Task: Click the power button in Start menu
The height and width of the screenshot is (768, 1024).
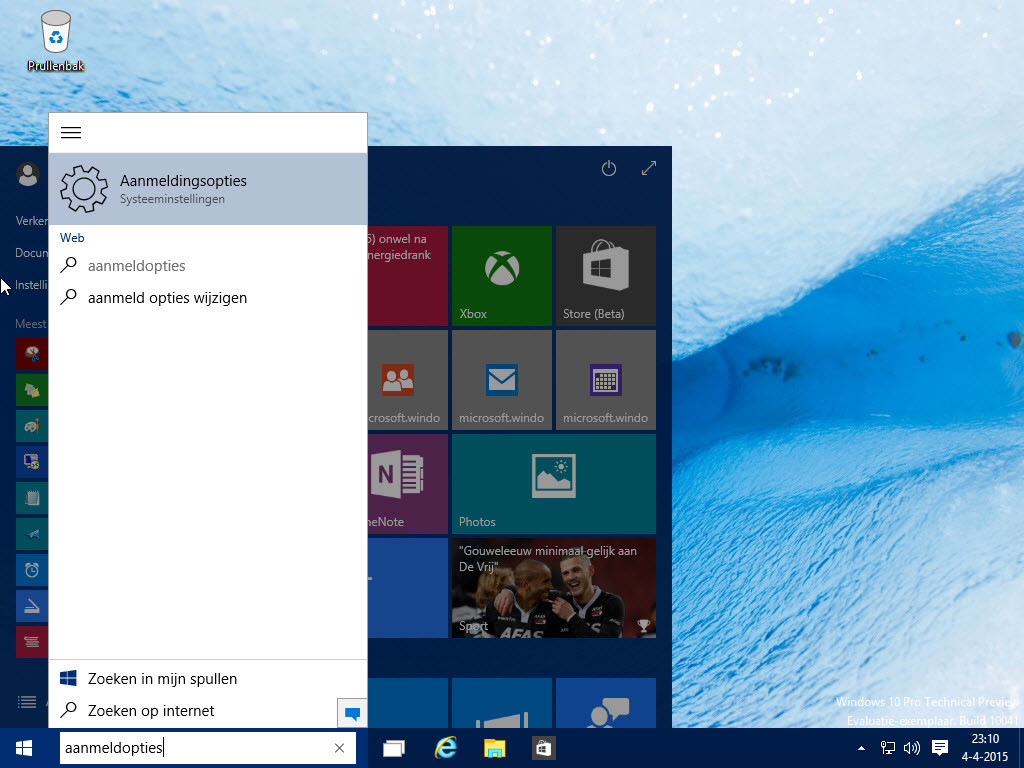Action: 609,168
